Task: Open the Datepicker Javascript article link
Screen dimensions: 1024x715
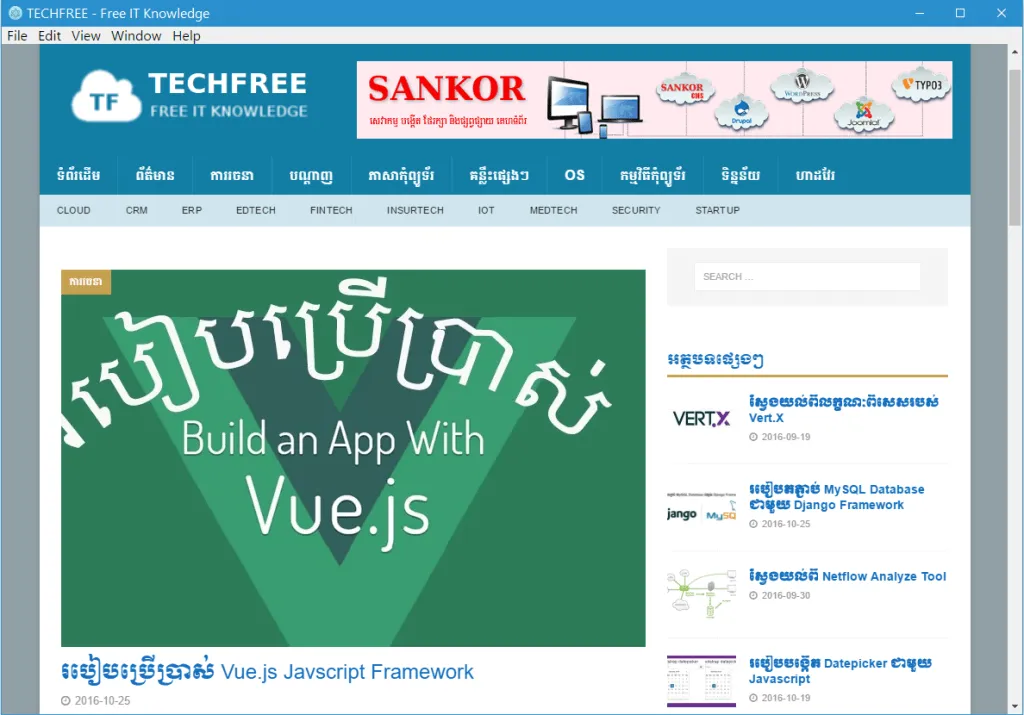Action: [x=840, y=671]
